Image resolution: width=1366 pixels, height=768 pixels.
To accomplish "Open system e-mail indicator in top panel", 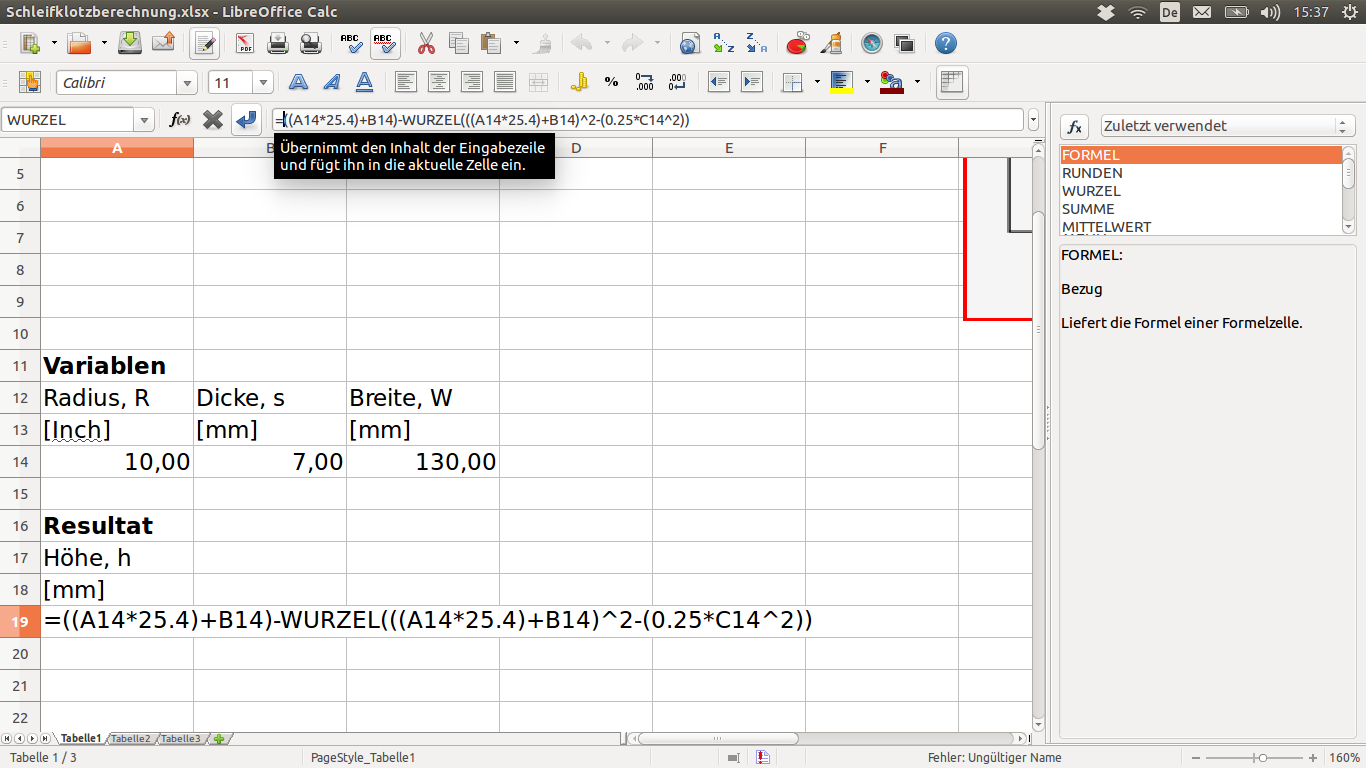I will coord(1202,12).
